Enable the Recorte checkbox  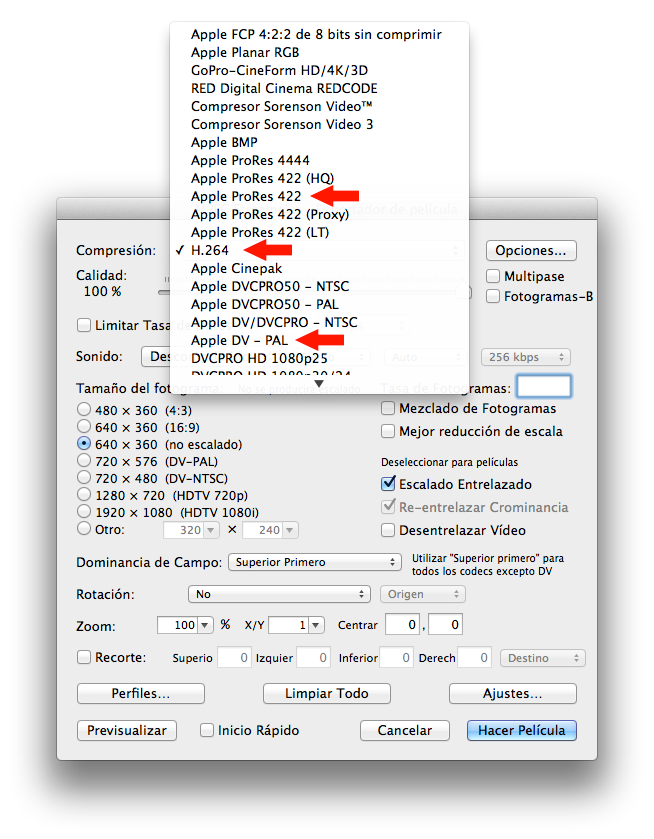click(x=84, y=658)
